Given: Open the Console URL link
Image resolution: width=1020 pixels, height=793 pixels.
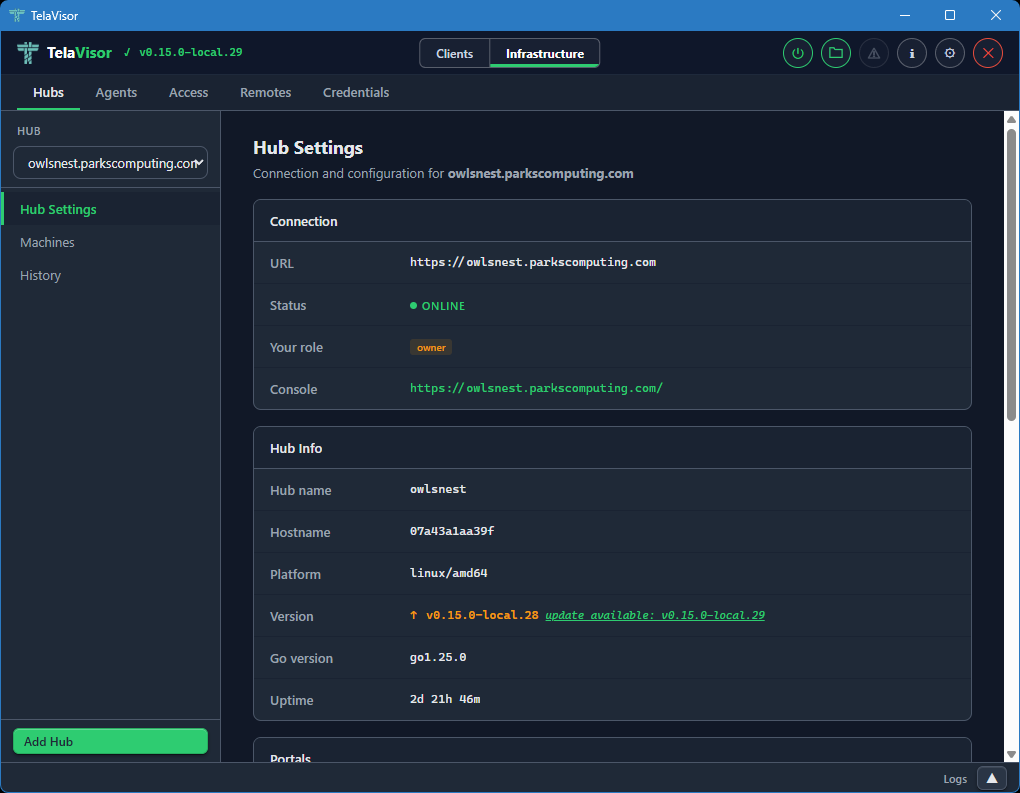Looking at the screenshot, I should tap(536, 388).
